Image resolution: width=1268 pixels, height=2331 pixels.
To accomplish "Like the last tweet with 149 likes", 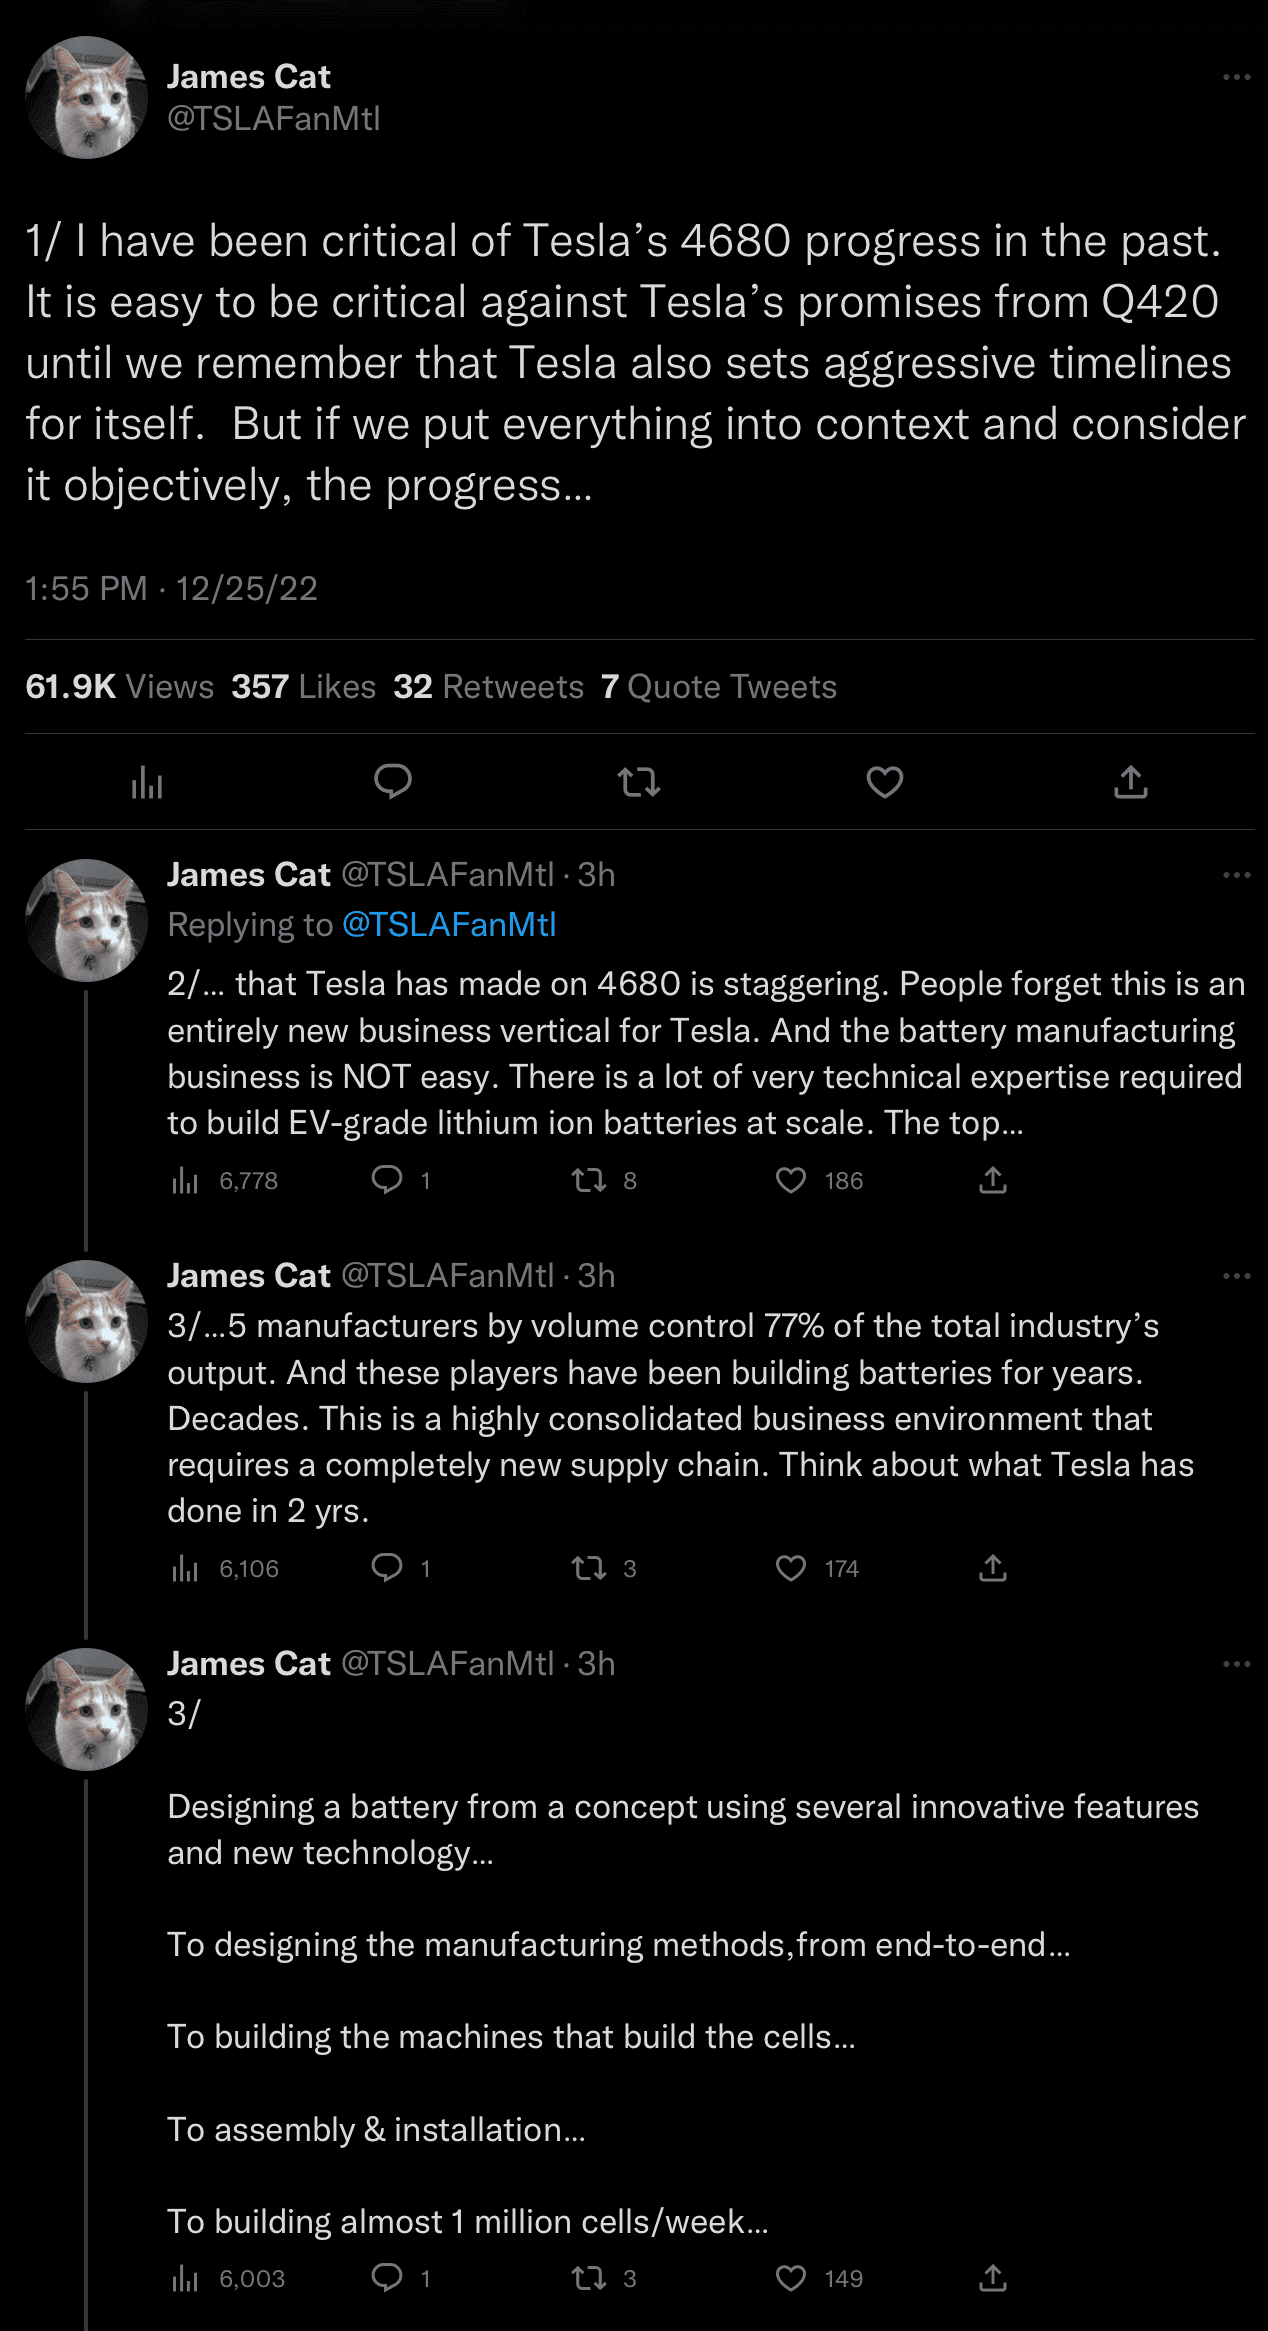I will click(x=819, y=2278).
